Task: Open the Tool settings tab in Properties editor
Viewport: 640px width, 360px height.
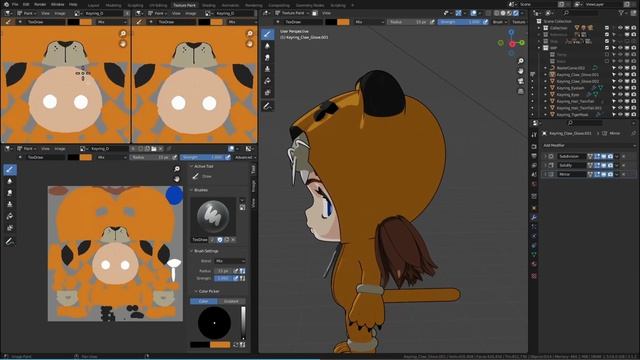Action: tap(534, 135)
